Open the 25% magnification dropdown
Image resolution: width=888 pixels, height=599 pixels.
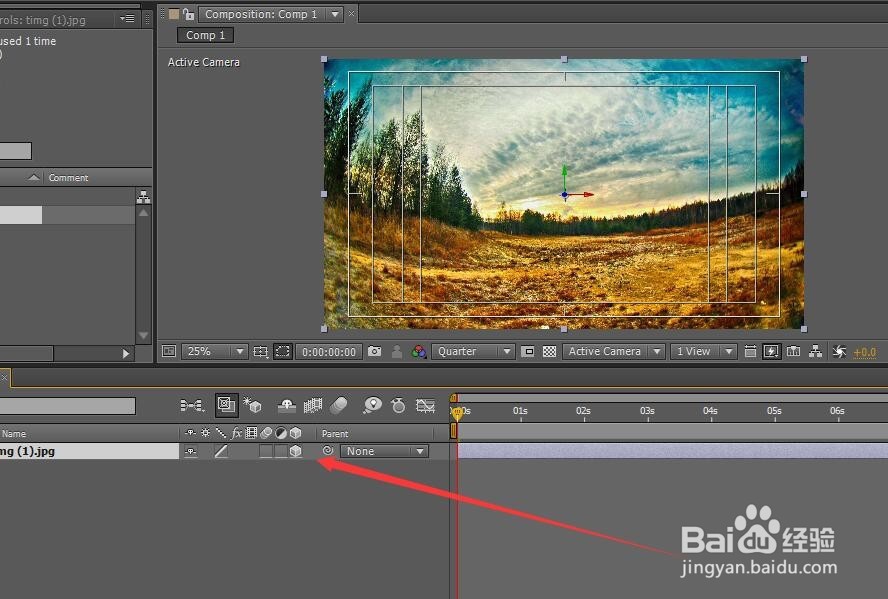tap(214, 352)
